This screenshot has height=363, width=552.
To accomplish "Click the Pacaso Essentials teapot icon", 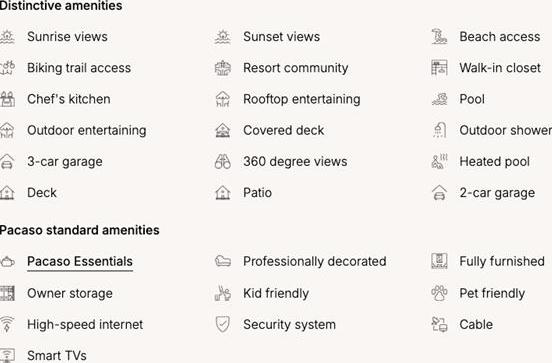I will pyautogui.click(x=7, y=262).
